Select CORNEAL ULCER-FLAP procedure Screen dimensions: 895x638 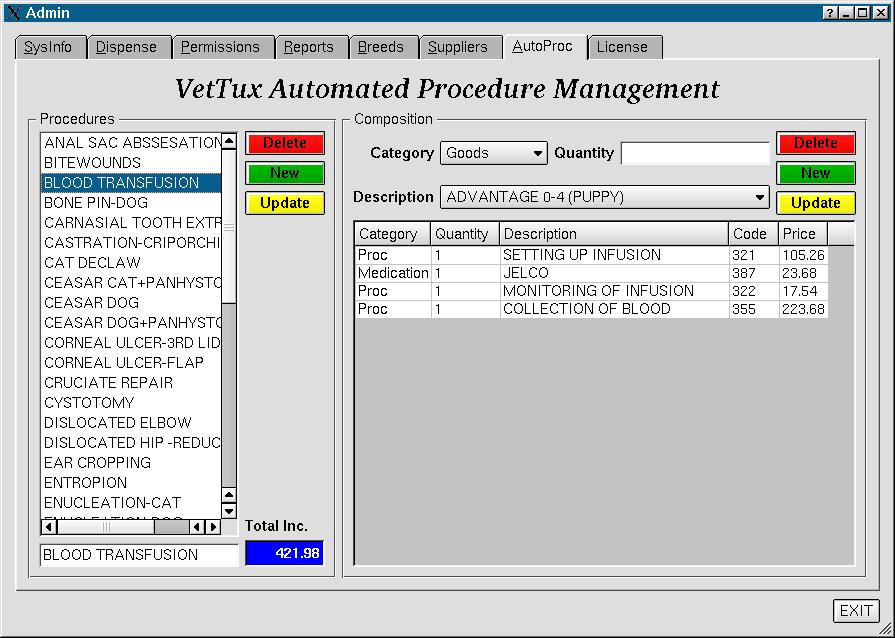[131, 362]
